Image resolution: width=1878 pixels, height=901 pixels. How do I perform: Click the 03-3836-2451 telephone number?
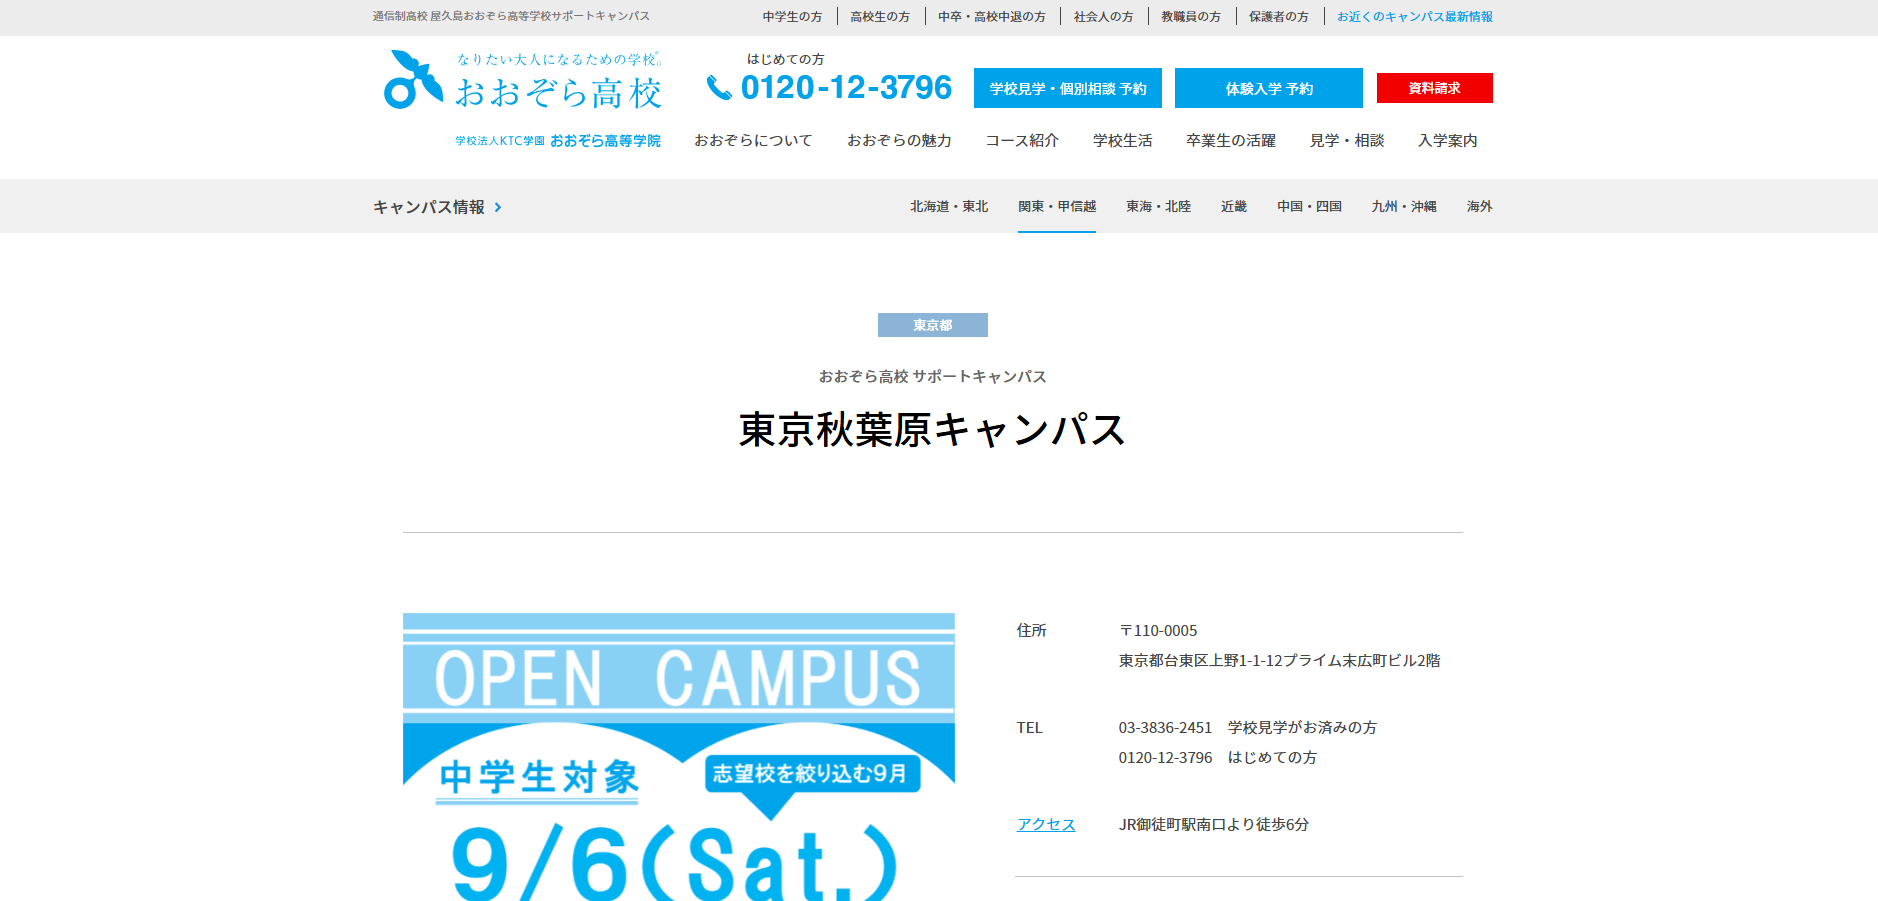pos(1165,727)
